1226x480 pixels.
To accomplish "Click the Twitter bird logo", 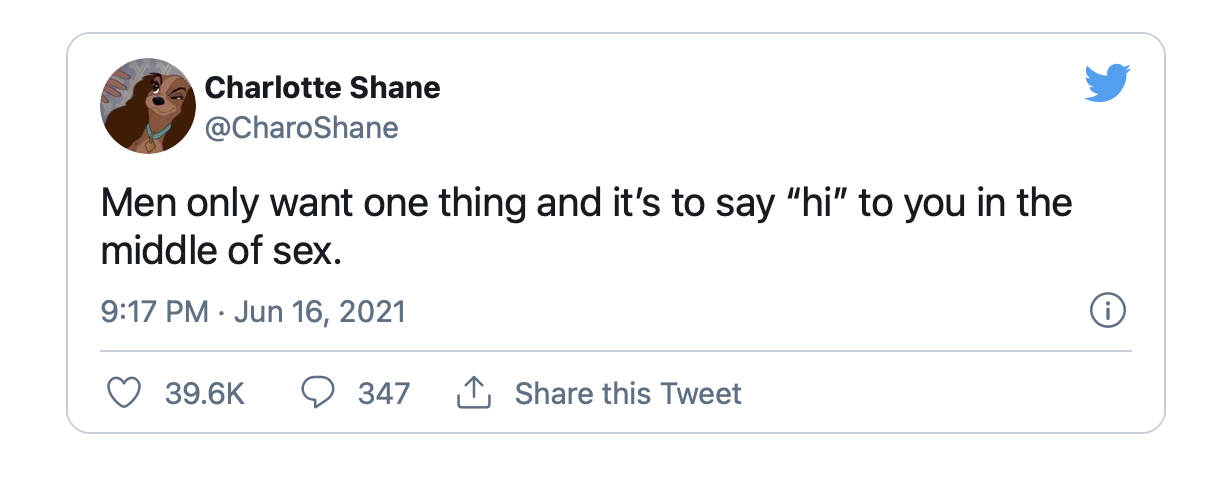I will pyautogui.click(x=1107, y=82).
